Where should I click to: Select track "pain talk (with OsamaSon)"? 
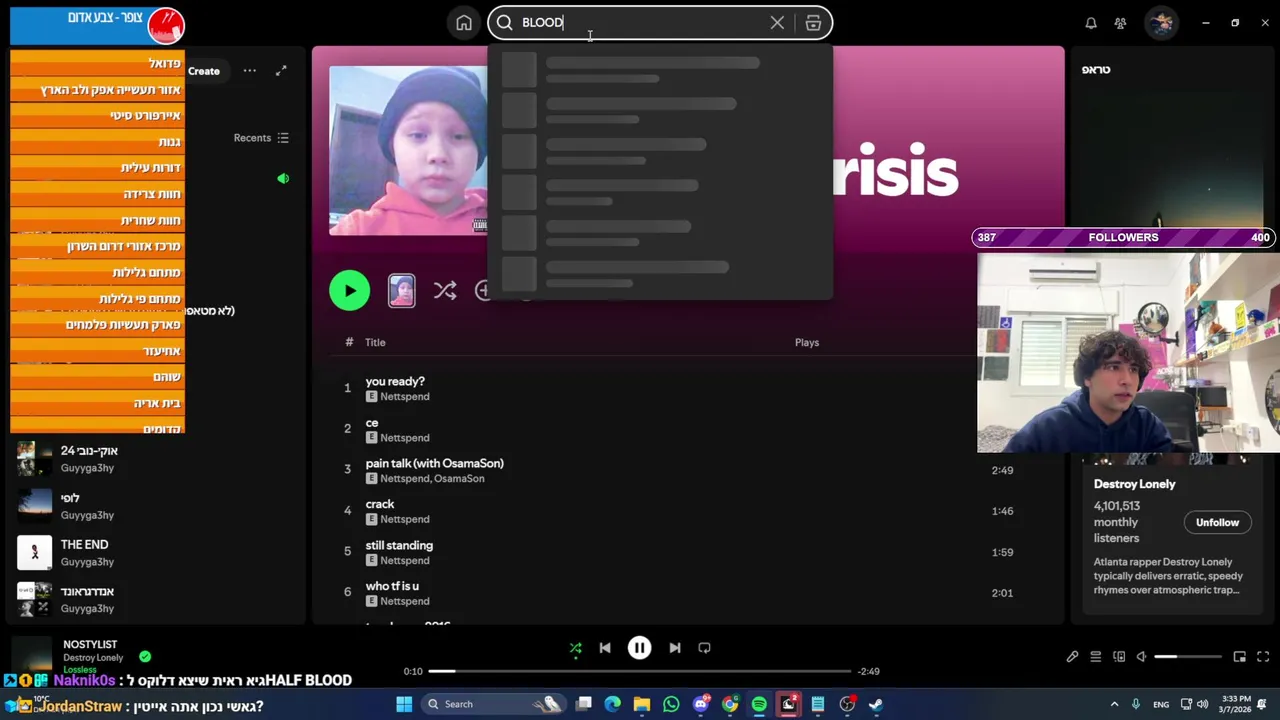coord(434,463)
